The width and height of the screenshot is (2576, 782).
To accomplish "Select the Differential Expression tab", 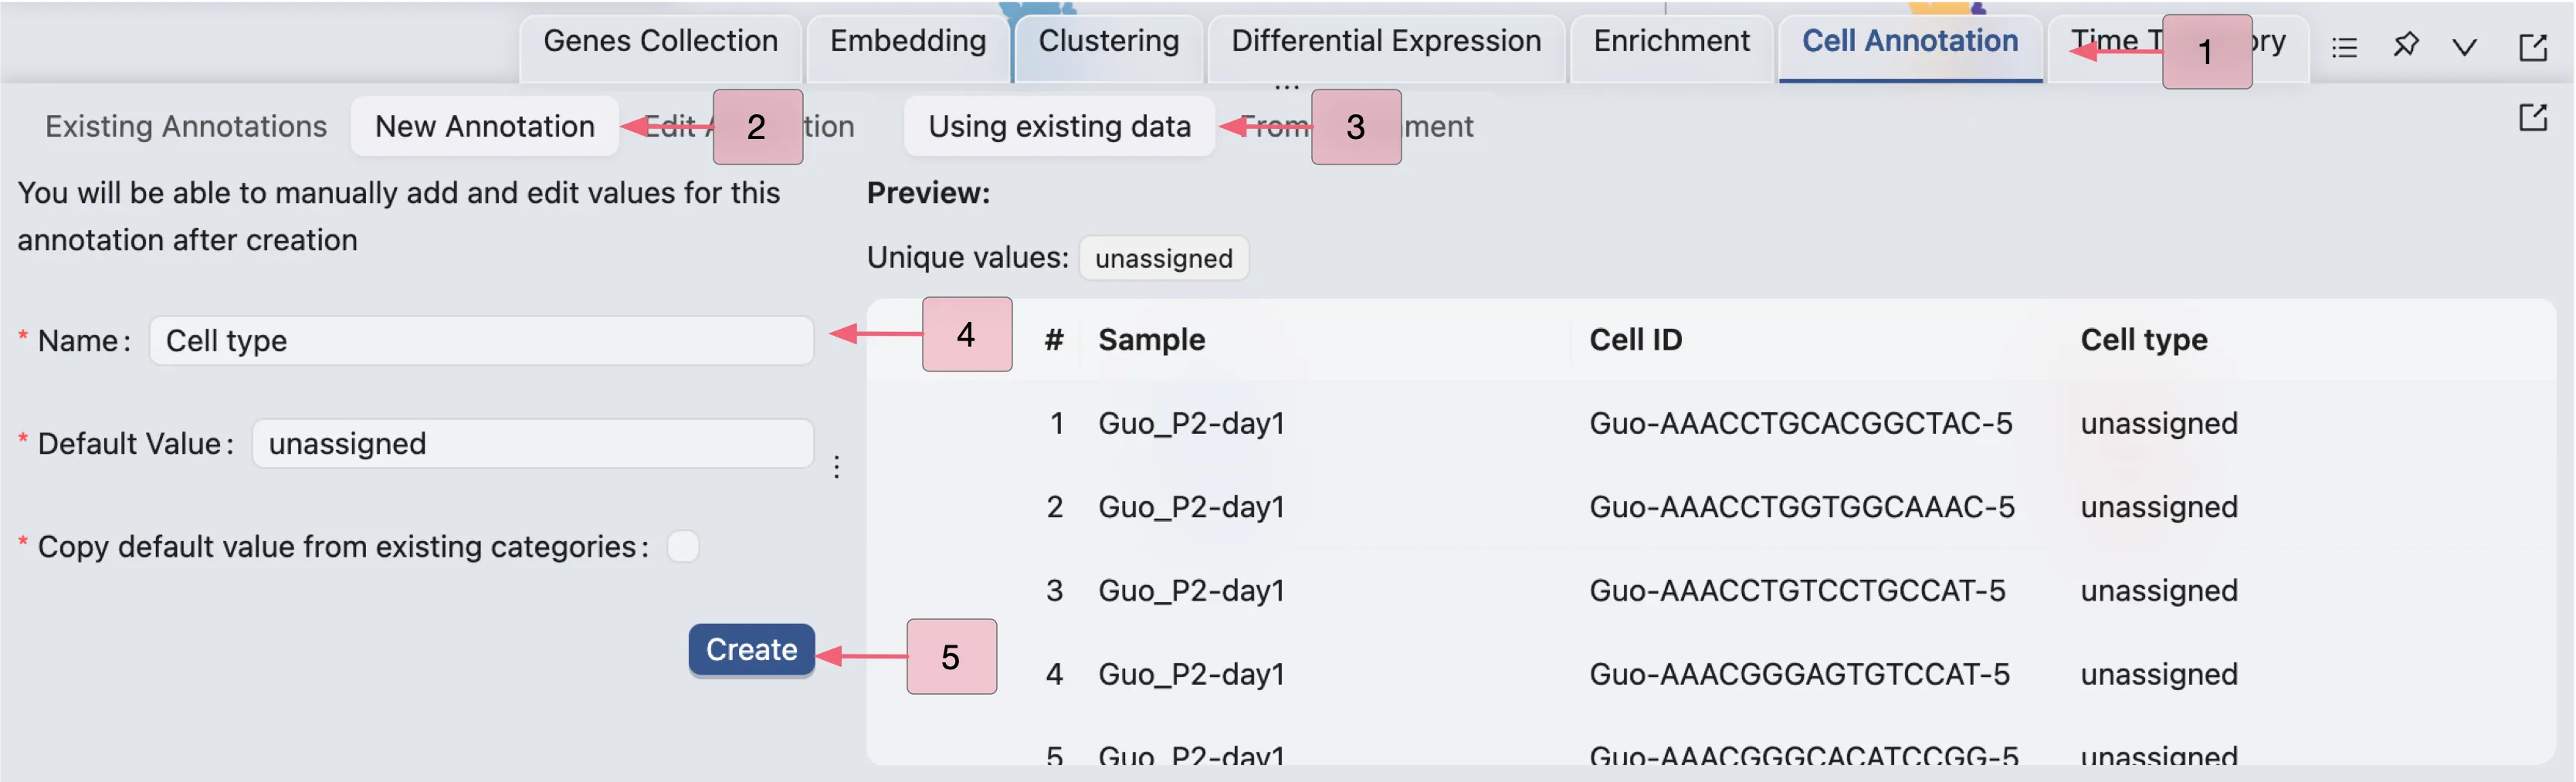I will tap(1385, 42).
